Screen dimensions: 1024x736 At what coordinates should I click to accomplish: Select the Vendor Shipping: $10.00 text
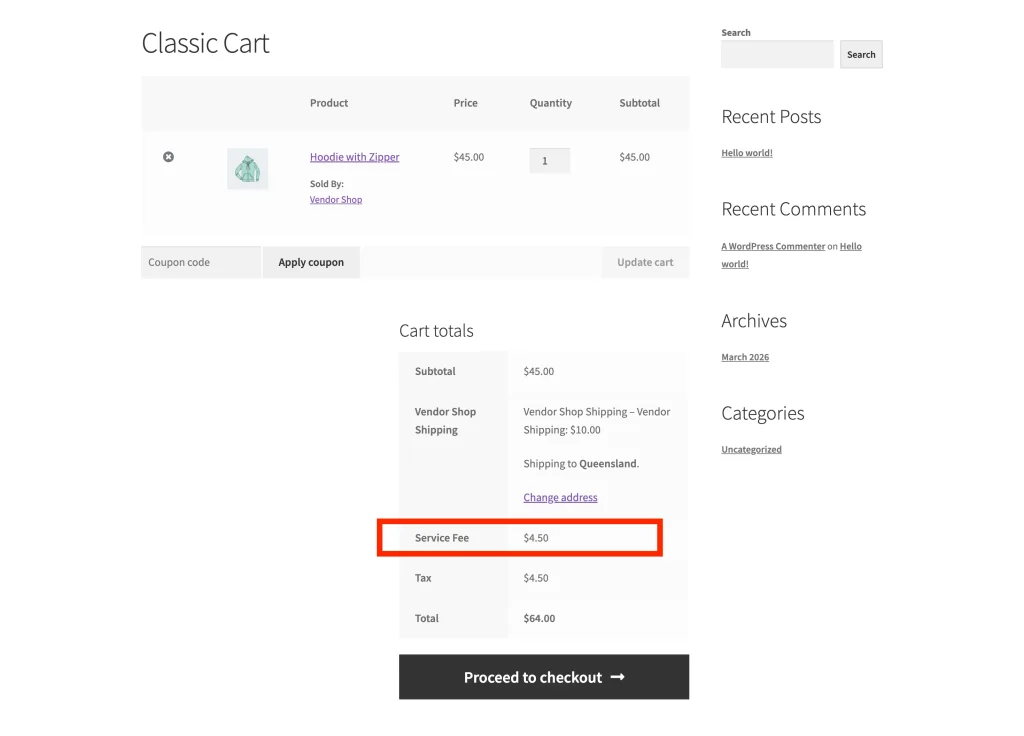596,421
